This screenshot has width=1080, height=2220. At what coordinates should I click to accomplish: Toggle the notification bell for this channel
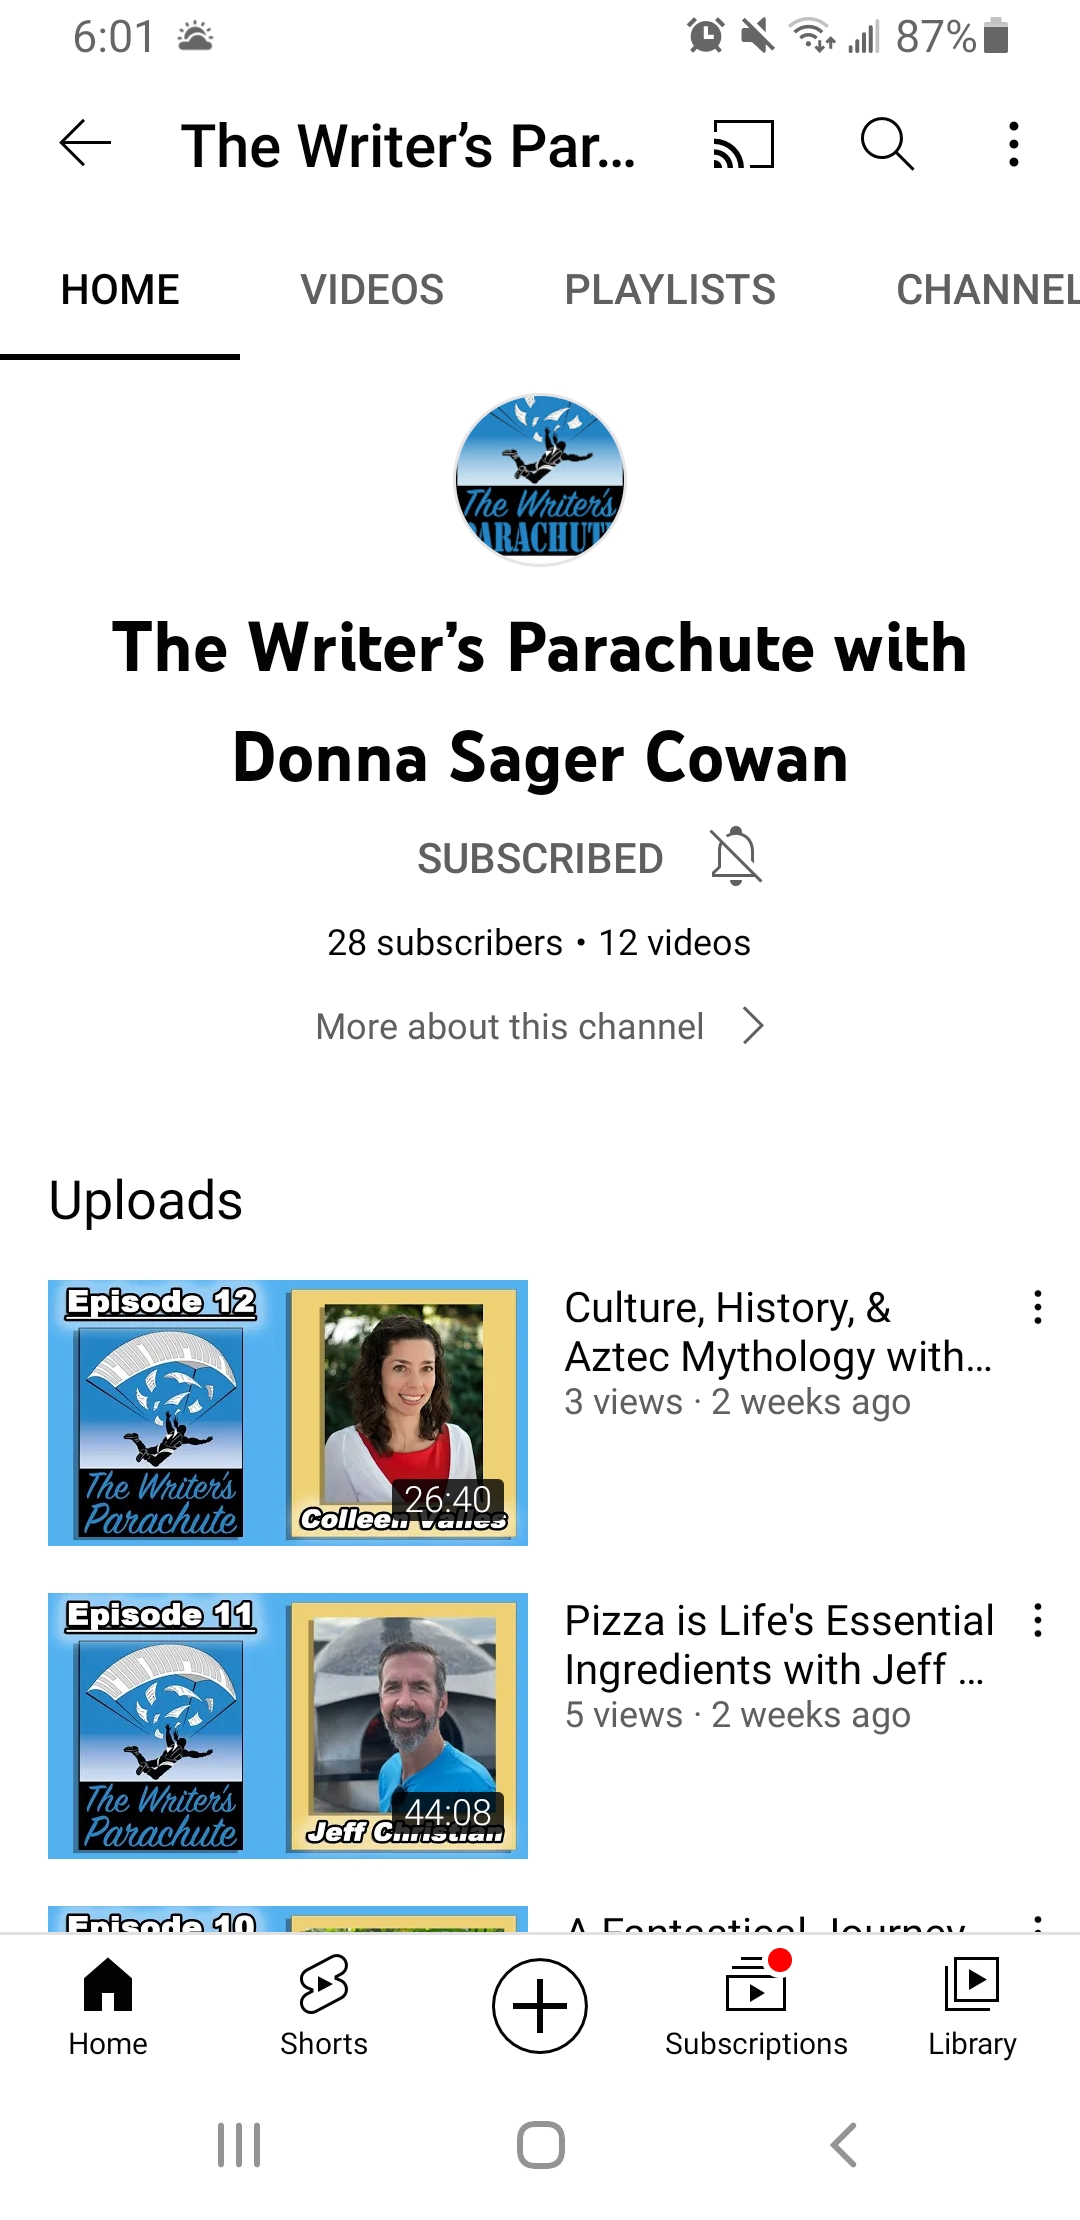[736, 856]
